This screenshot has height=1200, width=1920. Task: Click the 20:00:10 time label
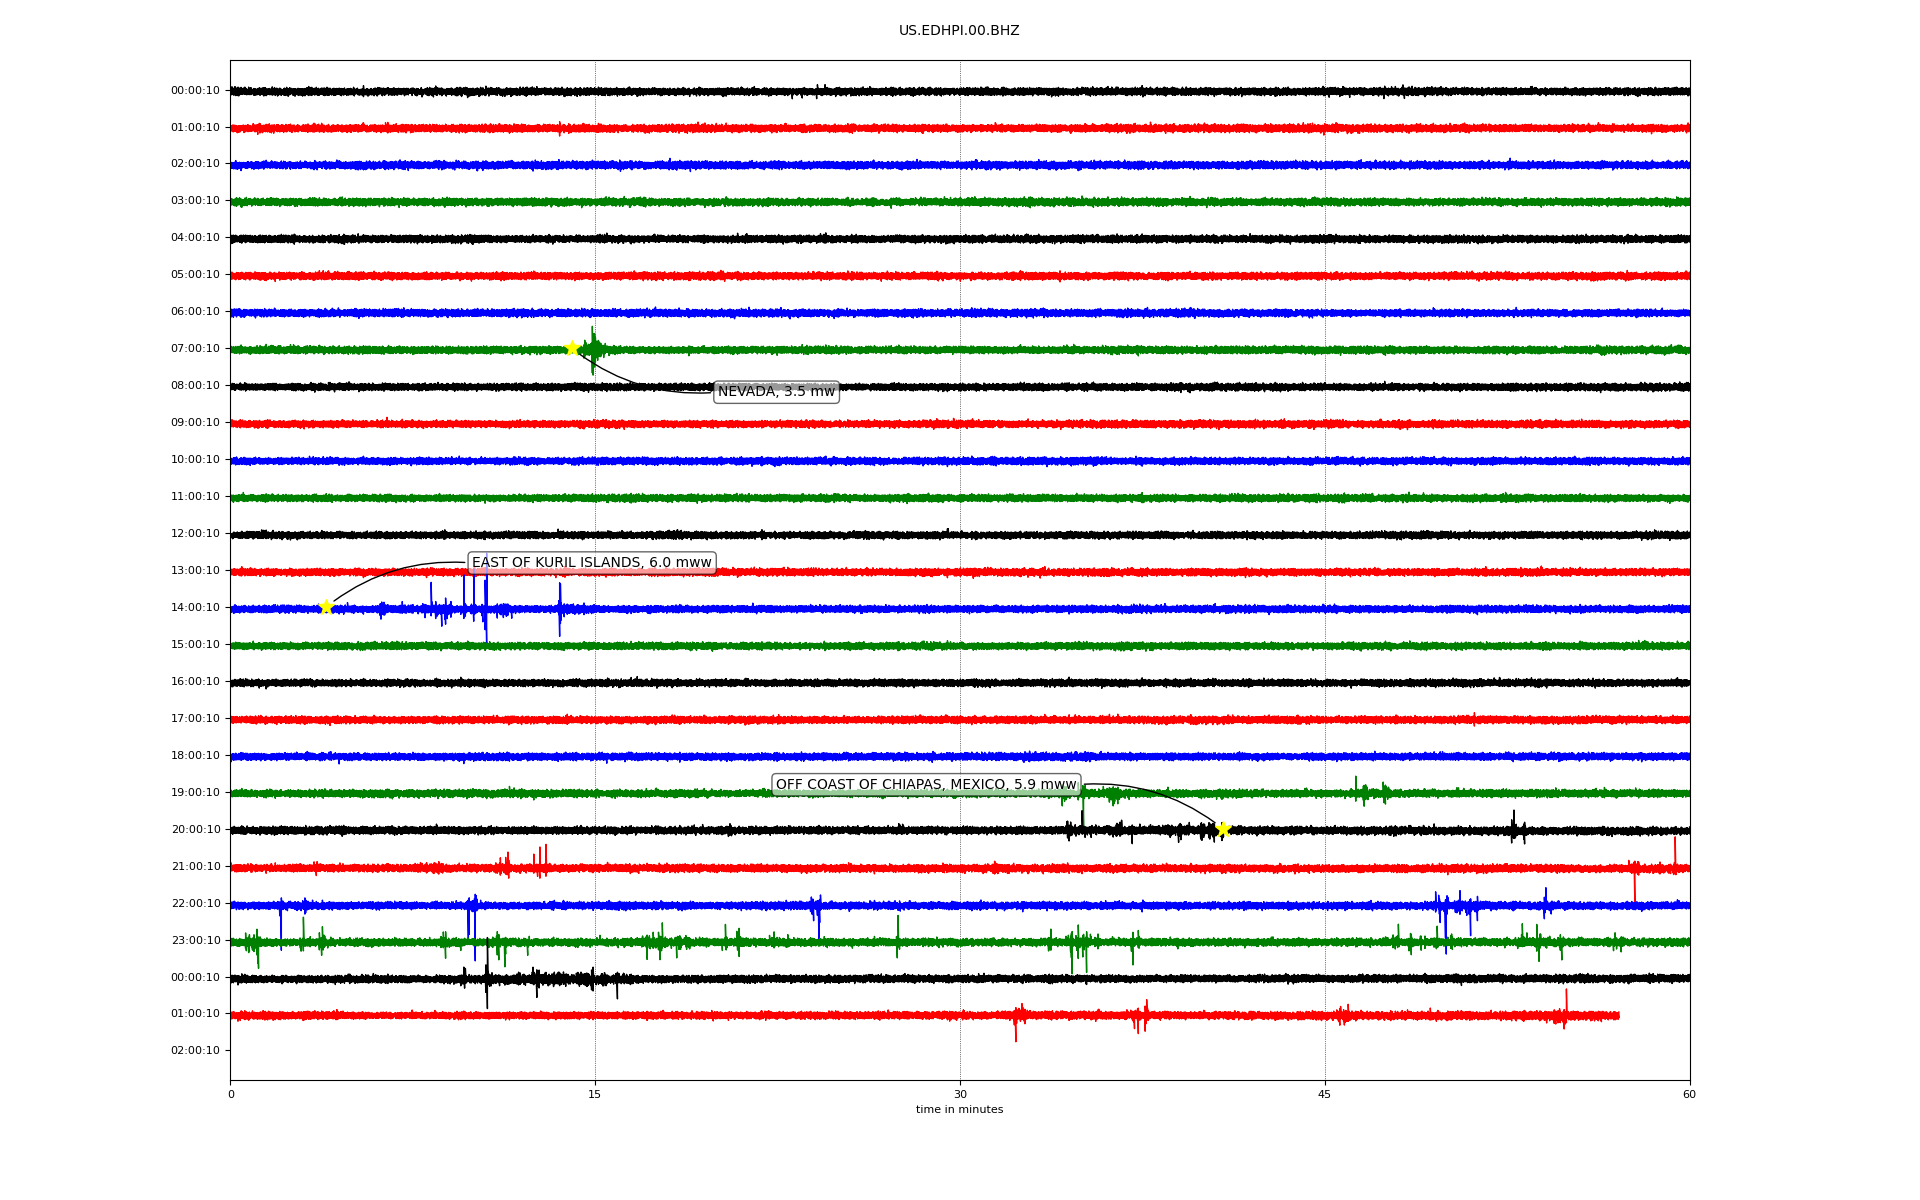(195, 830)
